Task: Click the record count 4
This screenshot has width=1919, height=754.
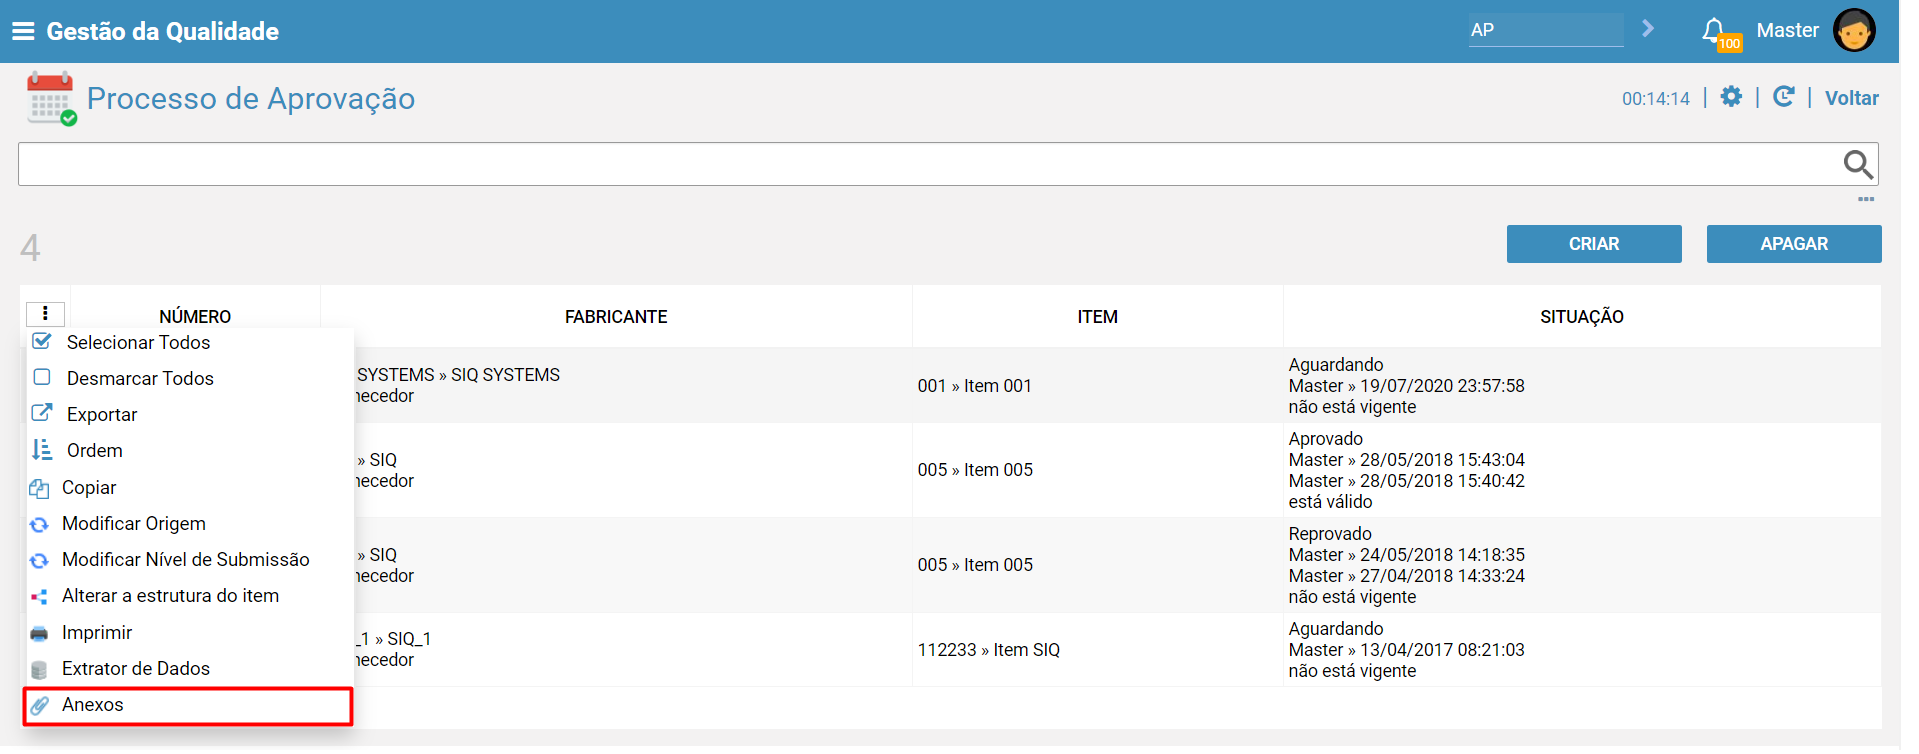Action: click(x=30, y=247)
